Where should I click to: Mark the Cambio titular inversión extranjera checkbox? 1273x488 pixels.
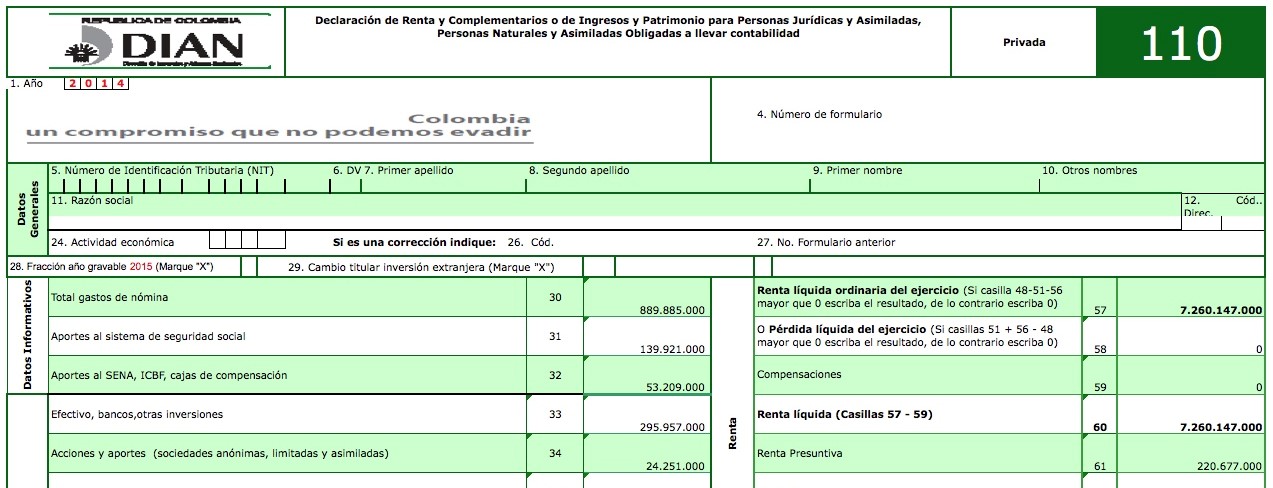point(598,267)
